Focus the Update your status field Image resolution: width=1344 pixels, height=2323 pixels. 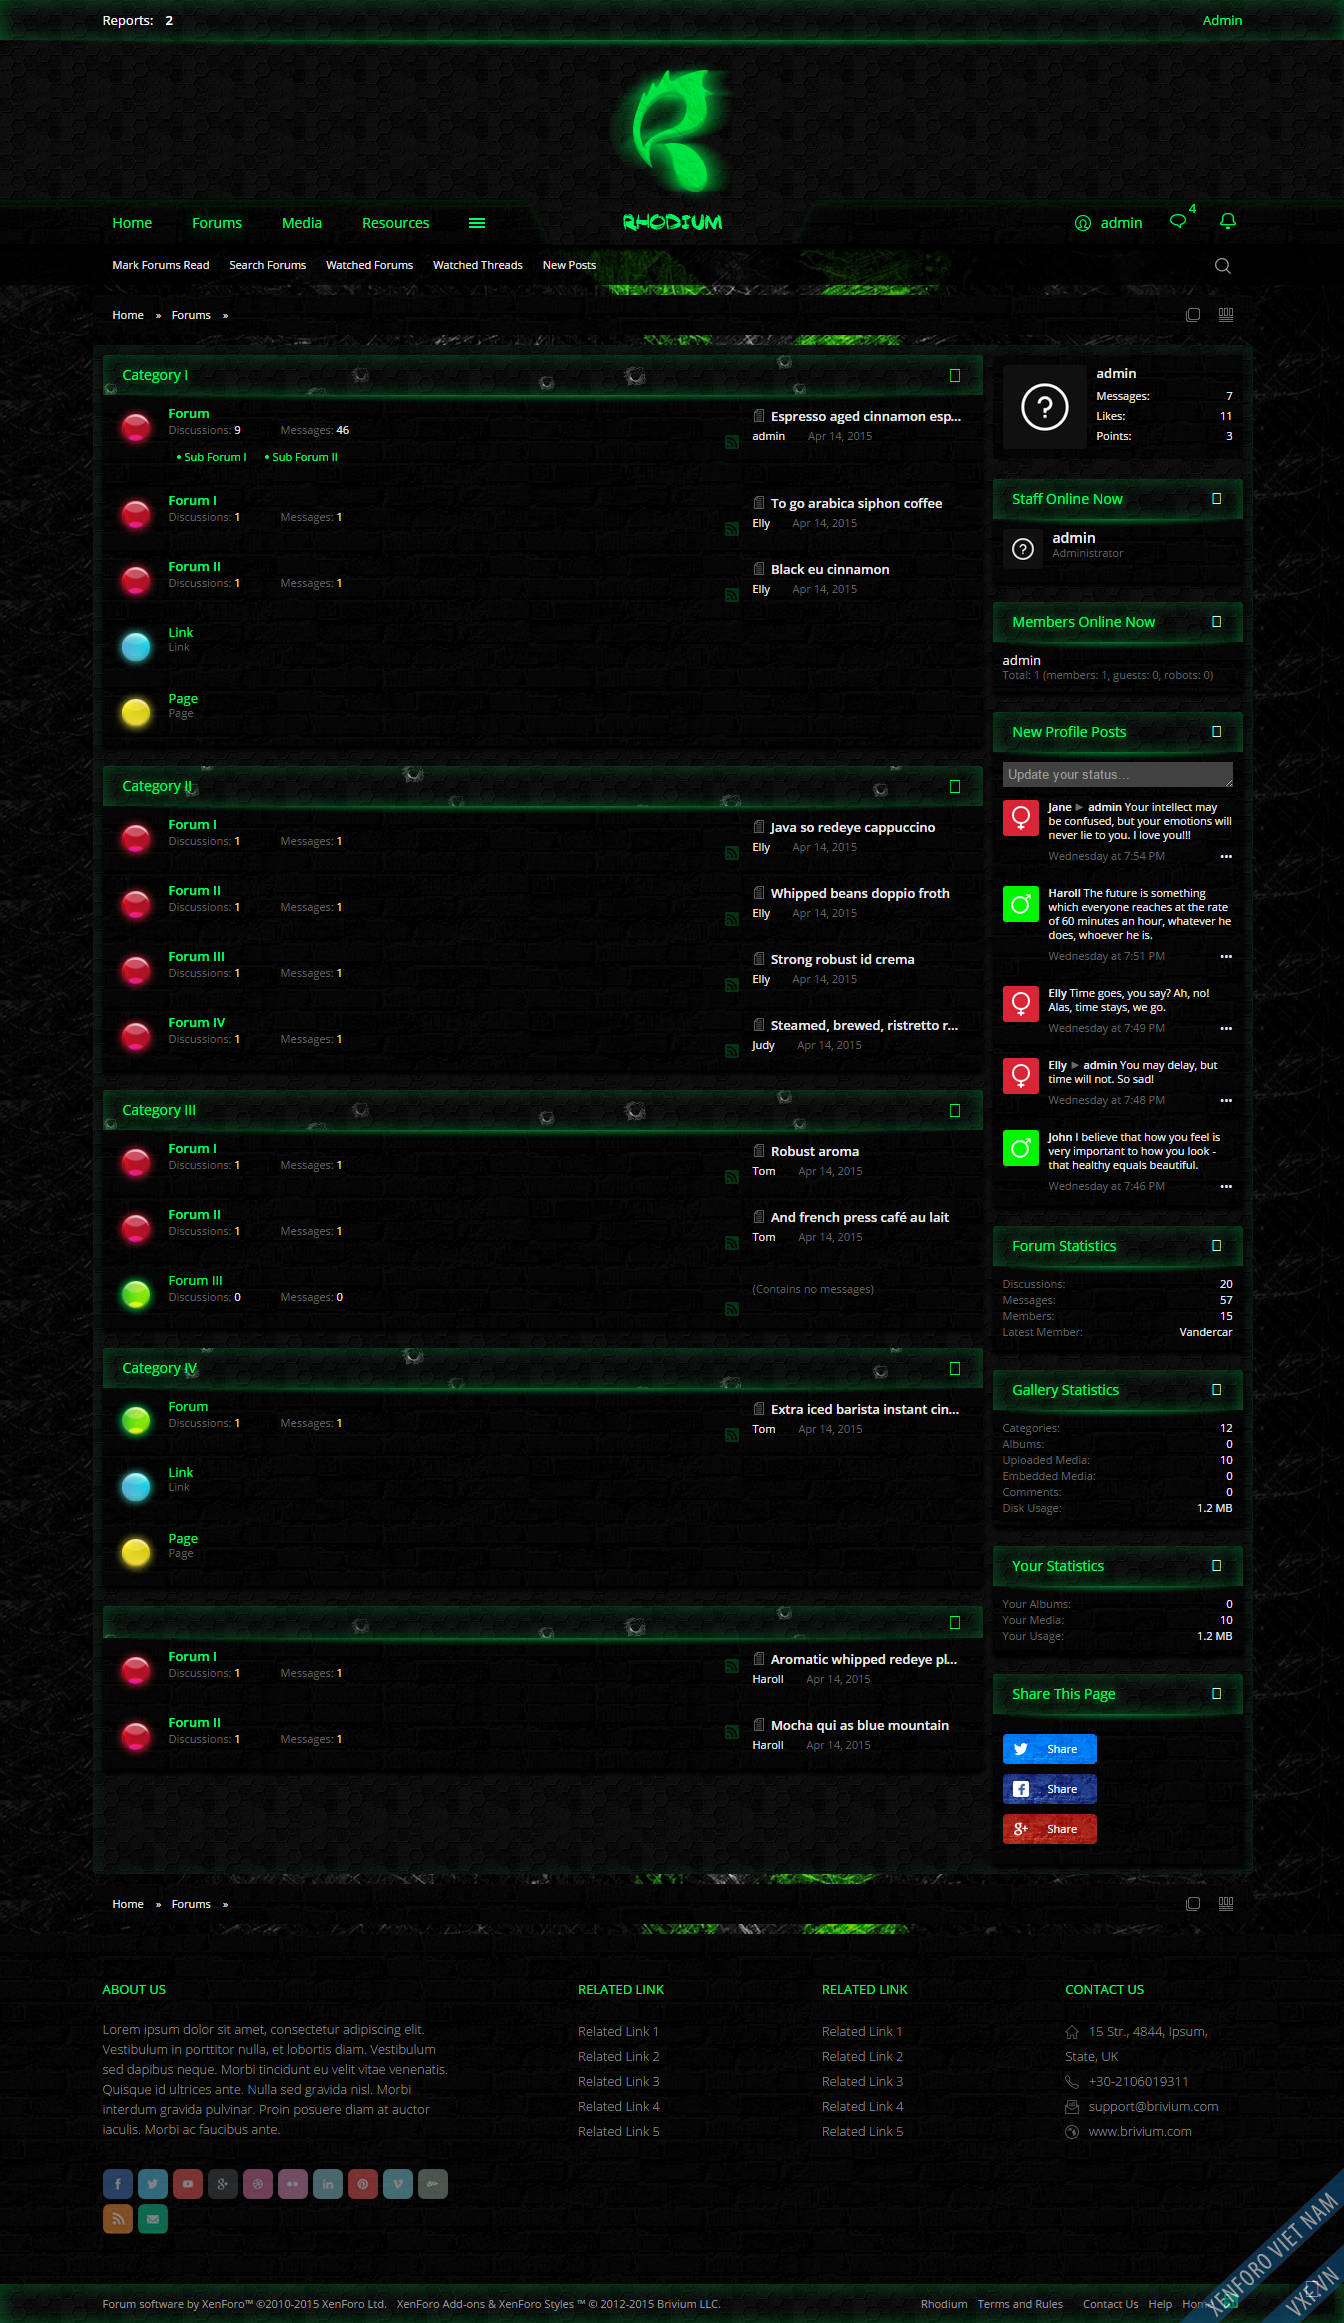coord(1118,775)
